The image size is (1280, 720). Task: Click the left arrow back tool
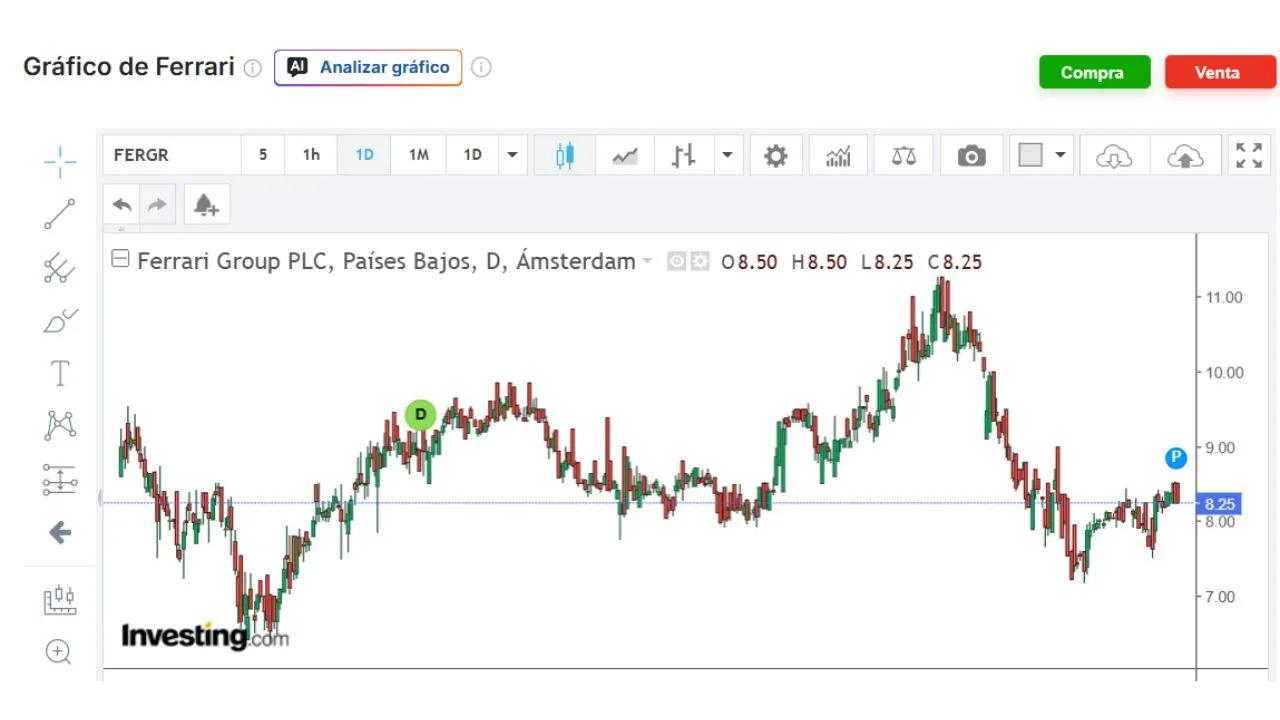[60, 532]
